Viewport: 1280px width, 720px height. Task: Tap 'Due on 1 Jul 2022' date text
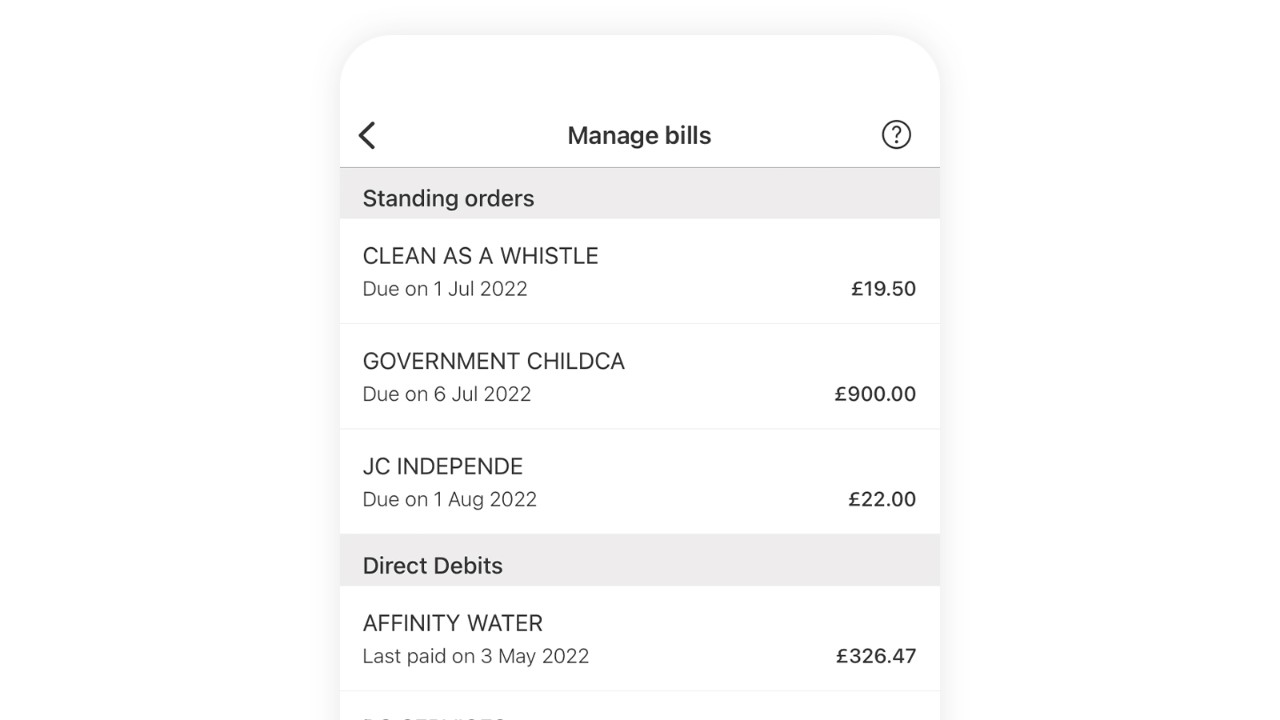click(445, 289)
